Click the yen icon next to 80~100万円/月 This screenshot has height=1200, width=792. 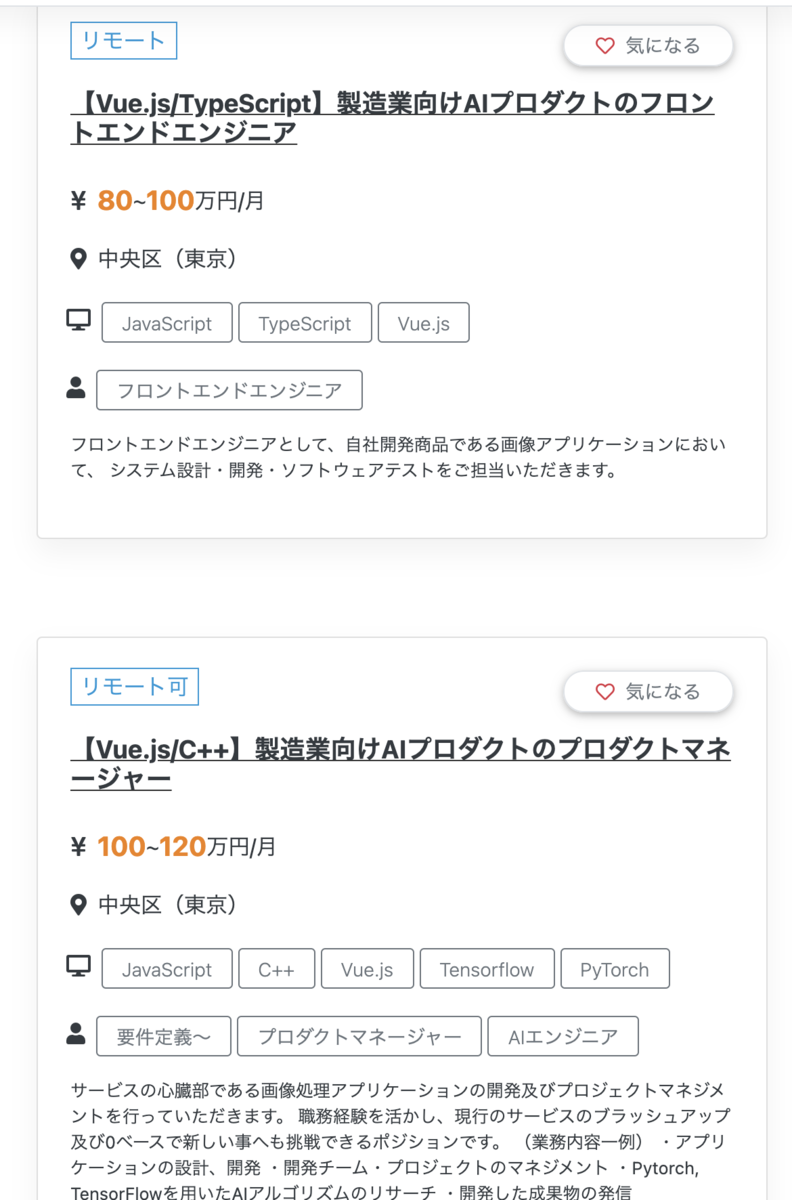pos(79,201)
